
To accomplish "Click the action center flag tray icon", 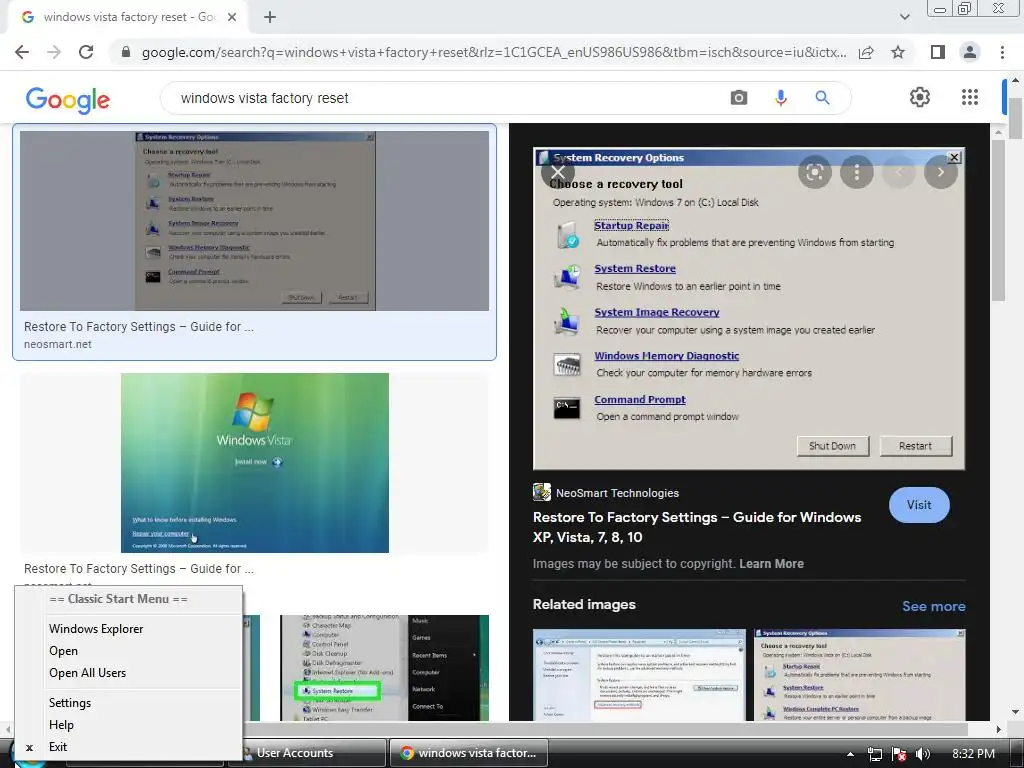I will (899, 754).
